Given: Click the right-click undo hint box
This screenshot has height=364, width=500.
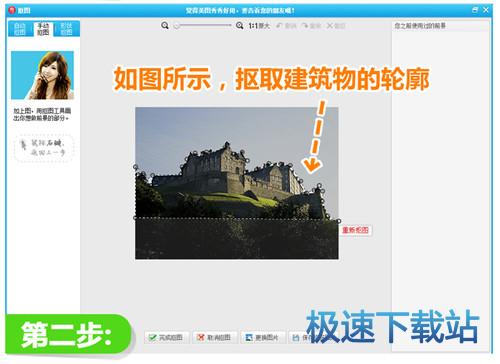Looking at the screenshot, I should tap(44, 148).
